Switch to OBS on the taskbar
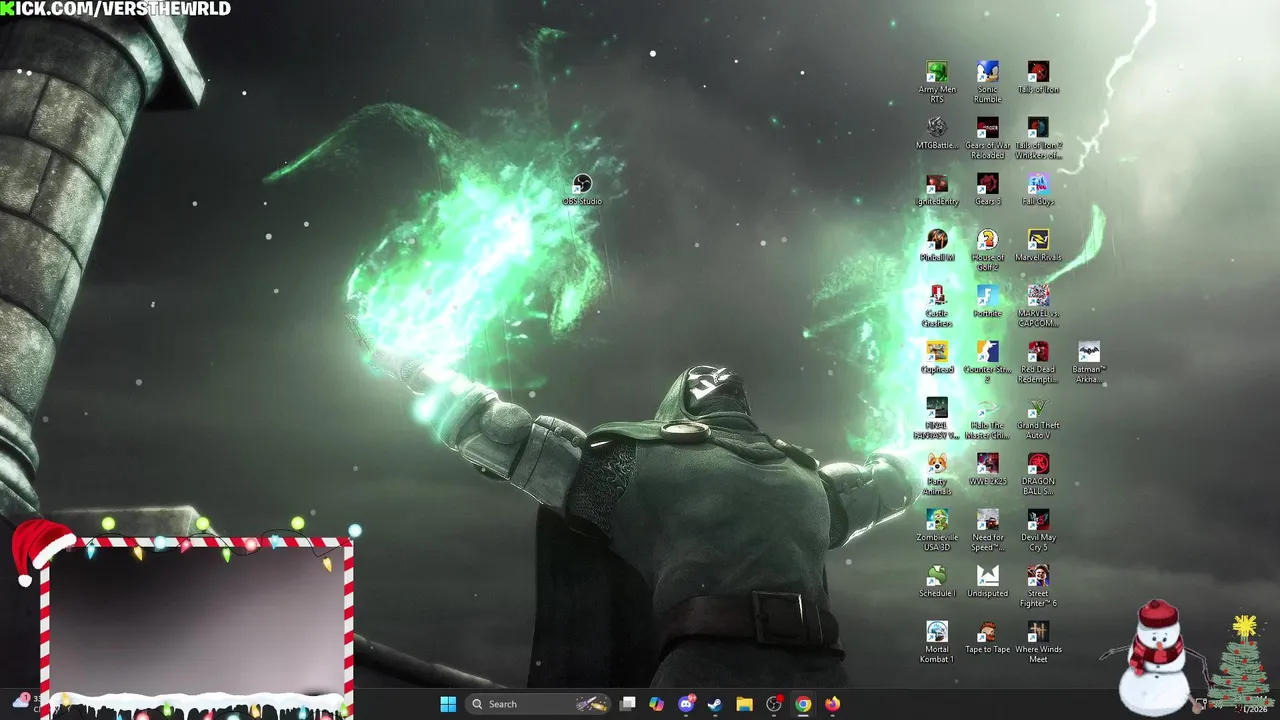 pyautogui.click(x=774, y=704)
